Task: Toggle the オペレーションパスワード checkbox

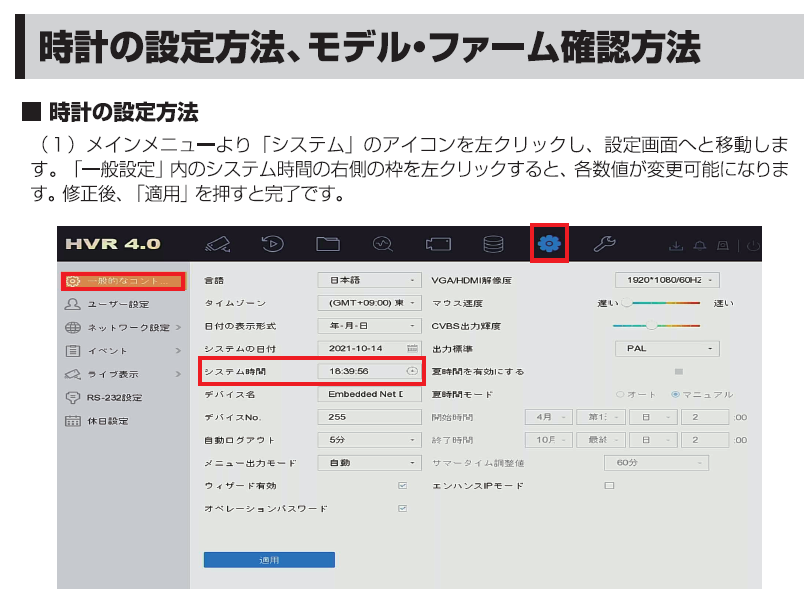Action: point(402,508)
